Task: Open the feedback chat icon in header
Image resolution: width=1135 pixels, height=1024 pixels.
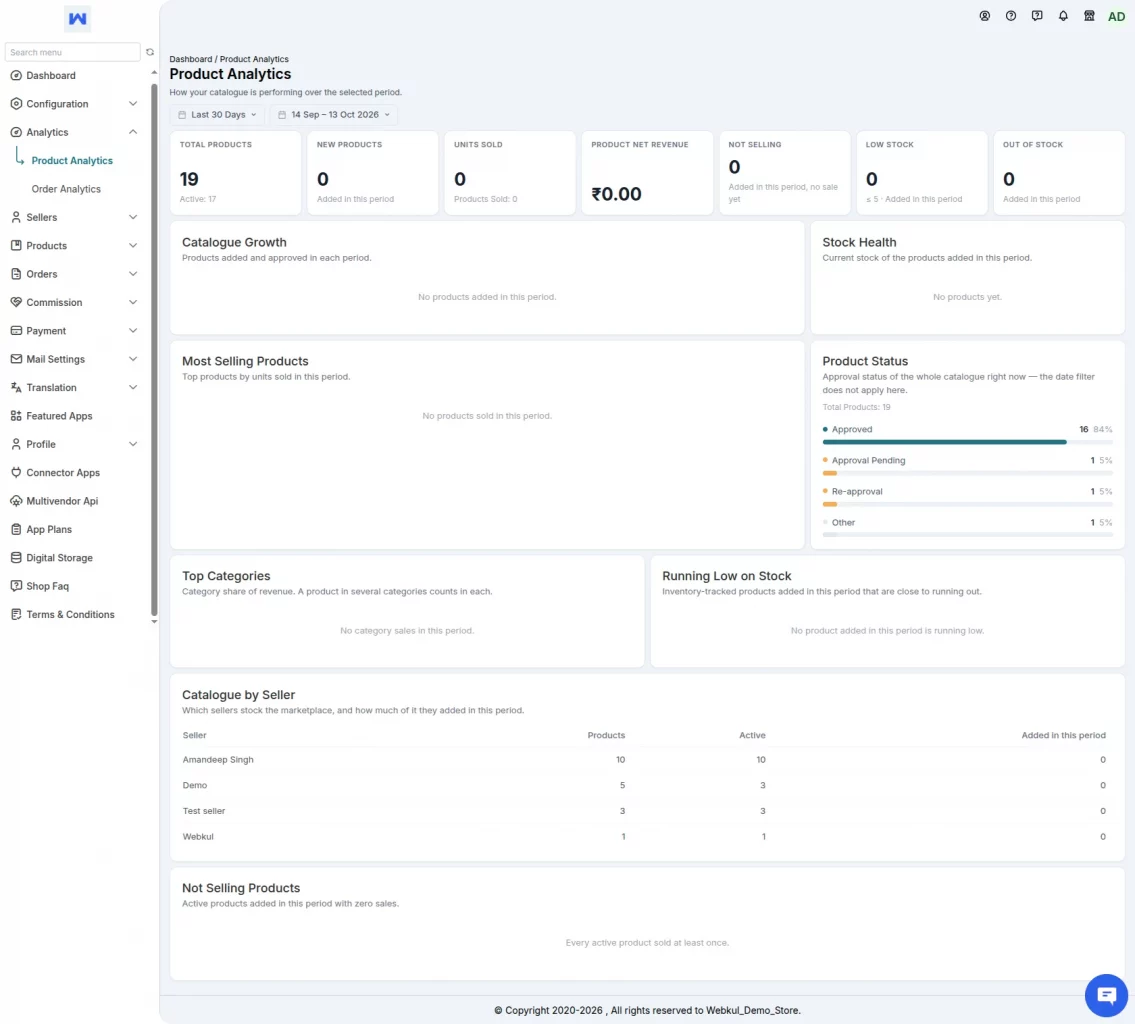Action: [1037, 16]
